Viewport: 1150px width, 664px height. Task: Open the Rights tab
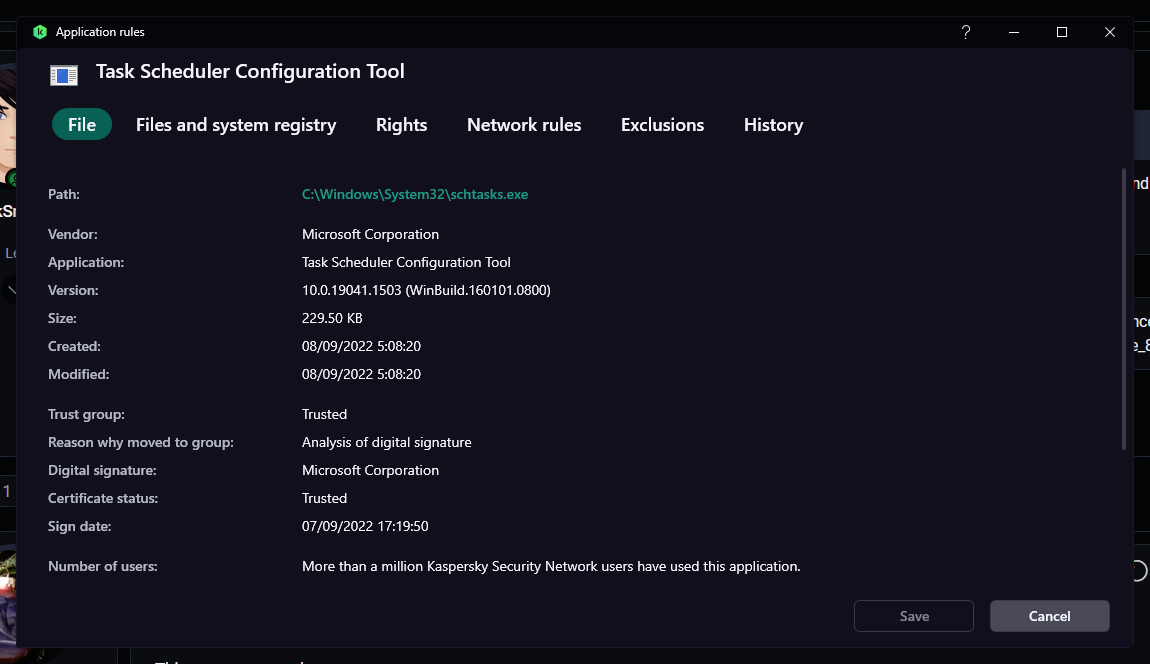pos(401,125)
